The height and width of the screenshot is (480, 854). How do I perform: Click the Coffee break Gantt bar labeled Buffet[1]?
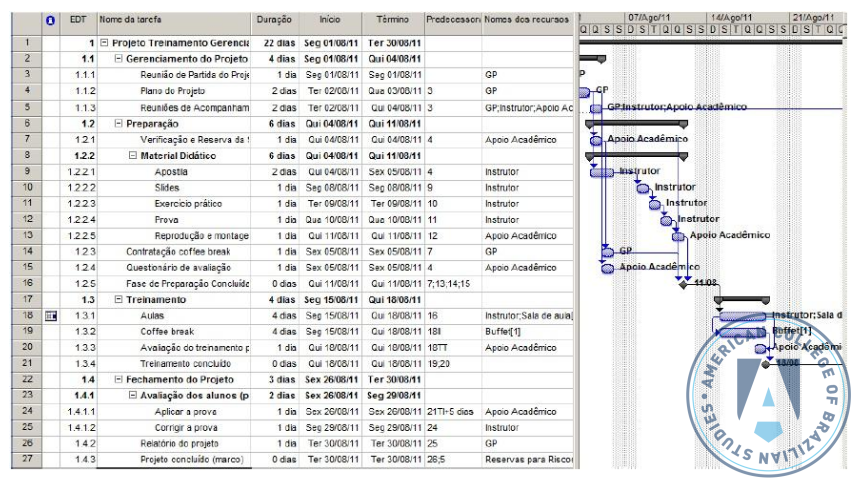(742, 332)
